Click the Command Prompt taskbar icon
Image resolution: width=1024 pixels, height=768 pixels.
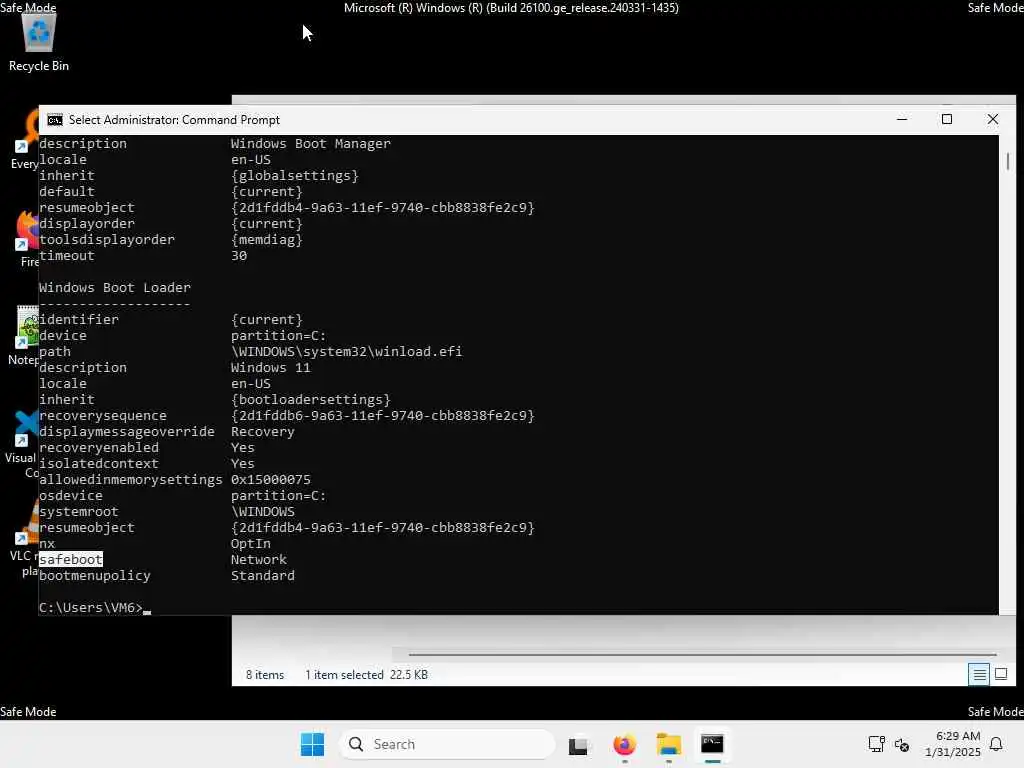tap(712, 744)
